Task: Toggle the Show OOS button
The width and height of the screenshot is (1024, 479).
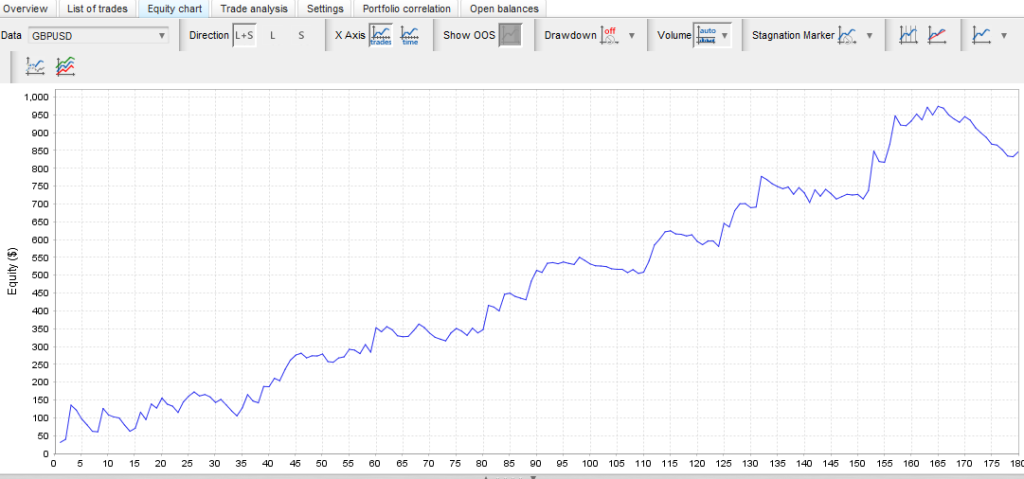Action: pyautogui.click(x=510, y=35)
